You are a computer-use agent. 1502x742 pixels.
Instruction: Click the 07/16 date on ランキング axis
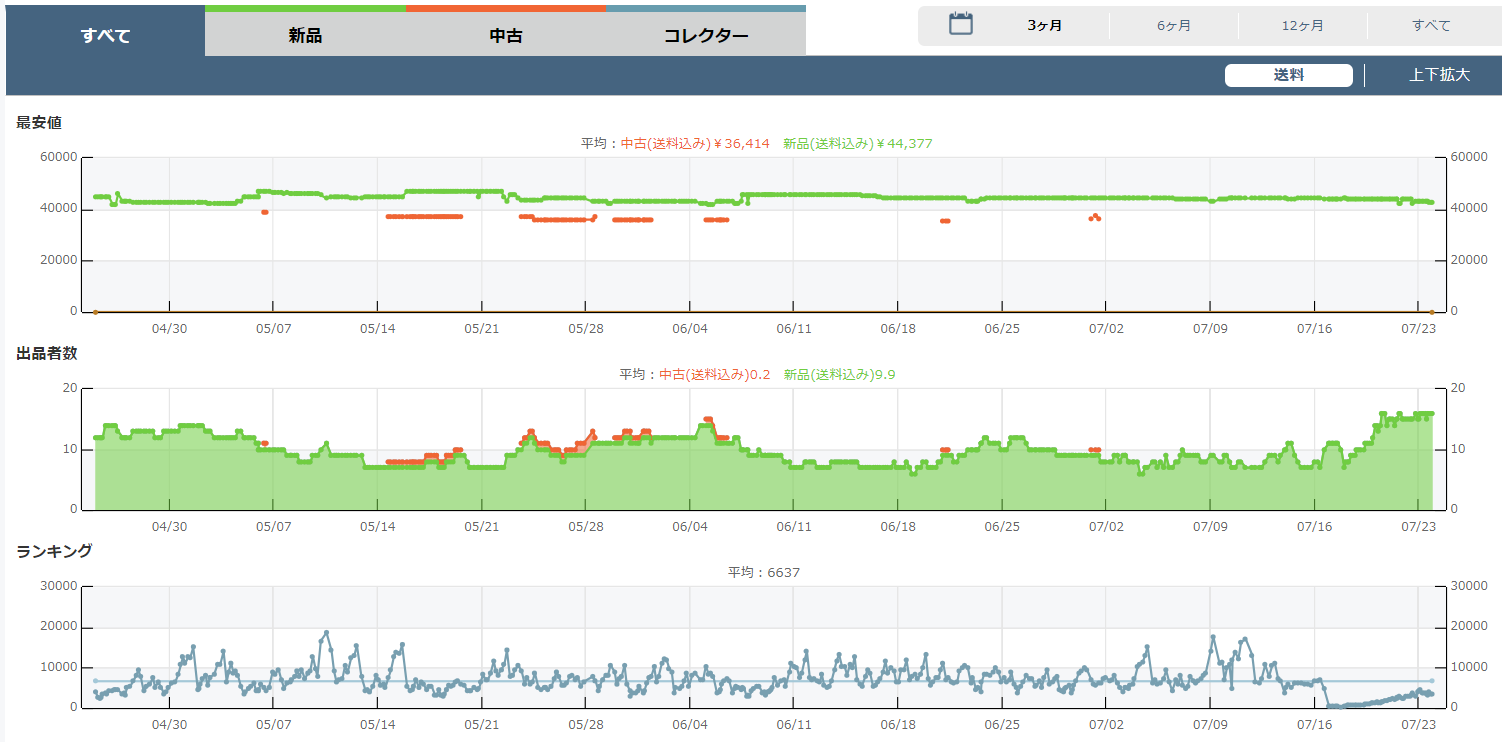(1314, 724)
